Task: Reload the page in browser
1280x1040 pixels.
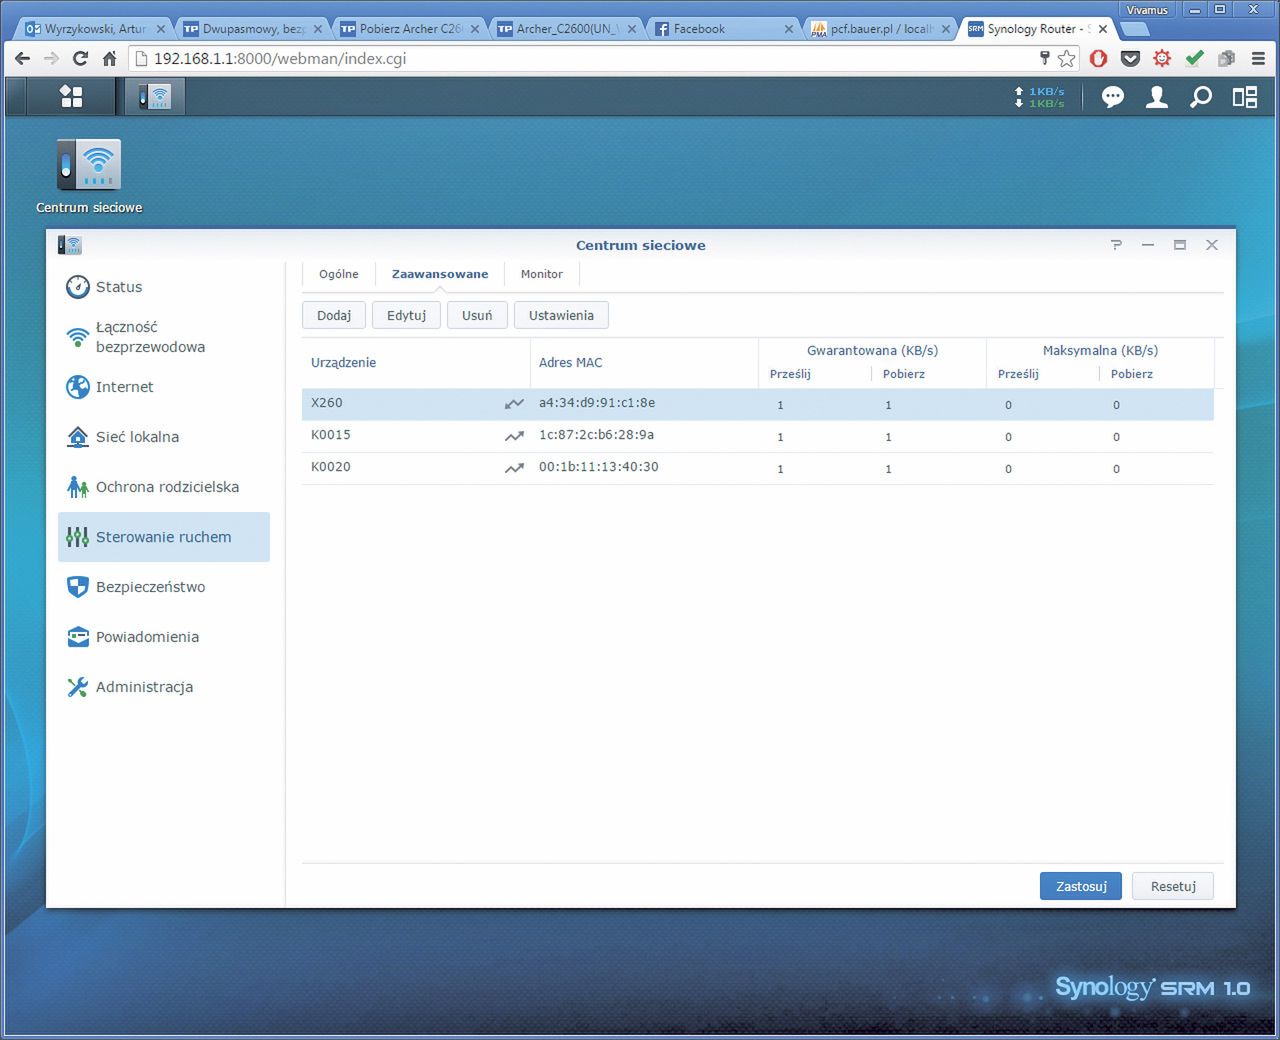Action: [81, 59]
